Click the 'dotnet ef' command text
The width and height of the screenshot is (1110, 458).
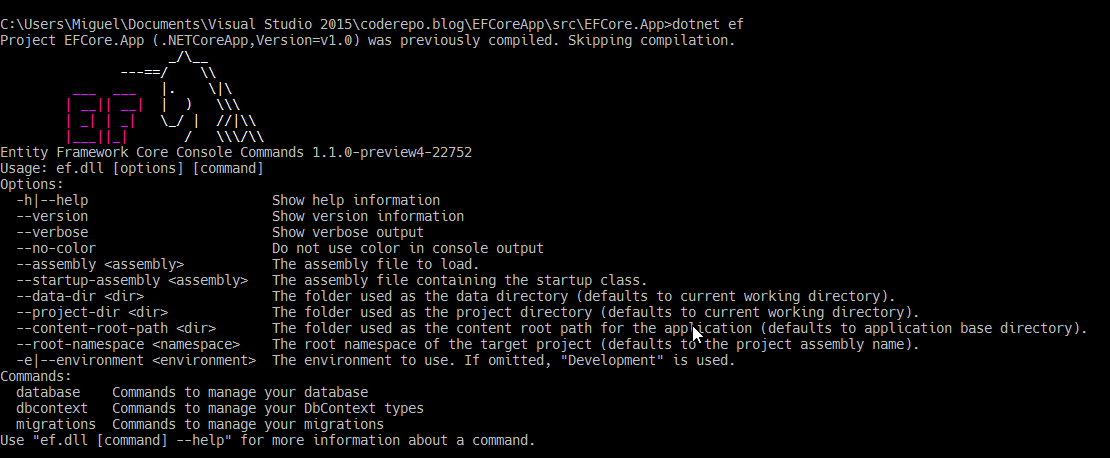[707, 24]
